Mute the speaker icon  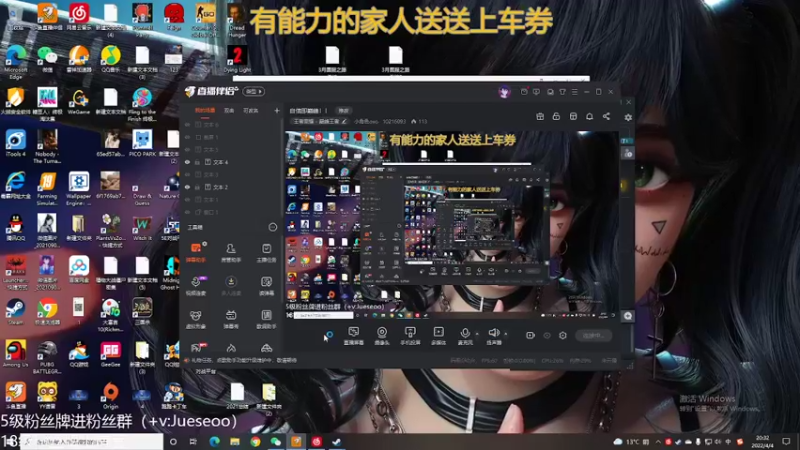click(493, 334)
